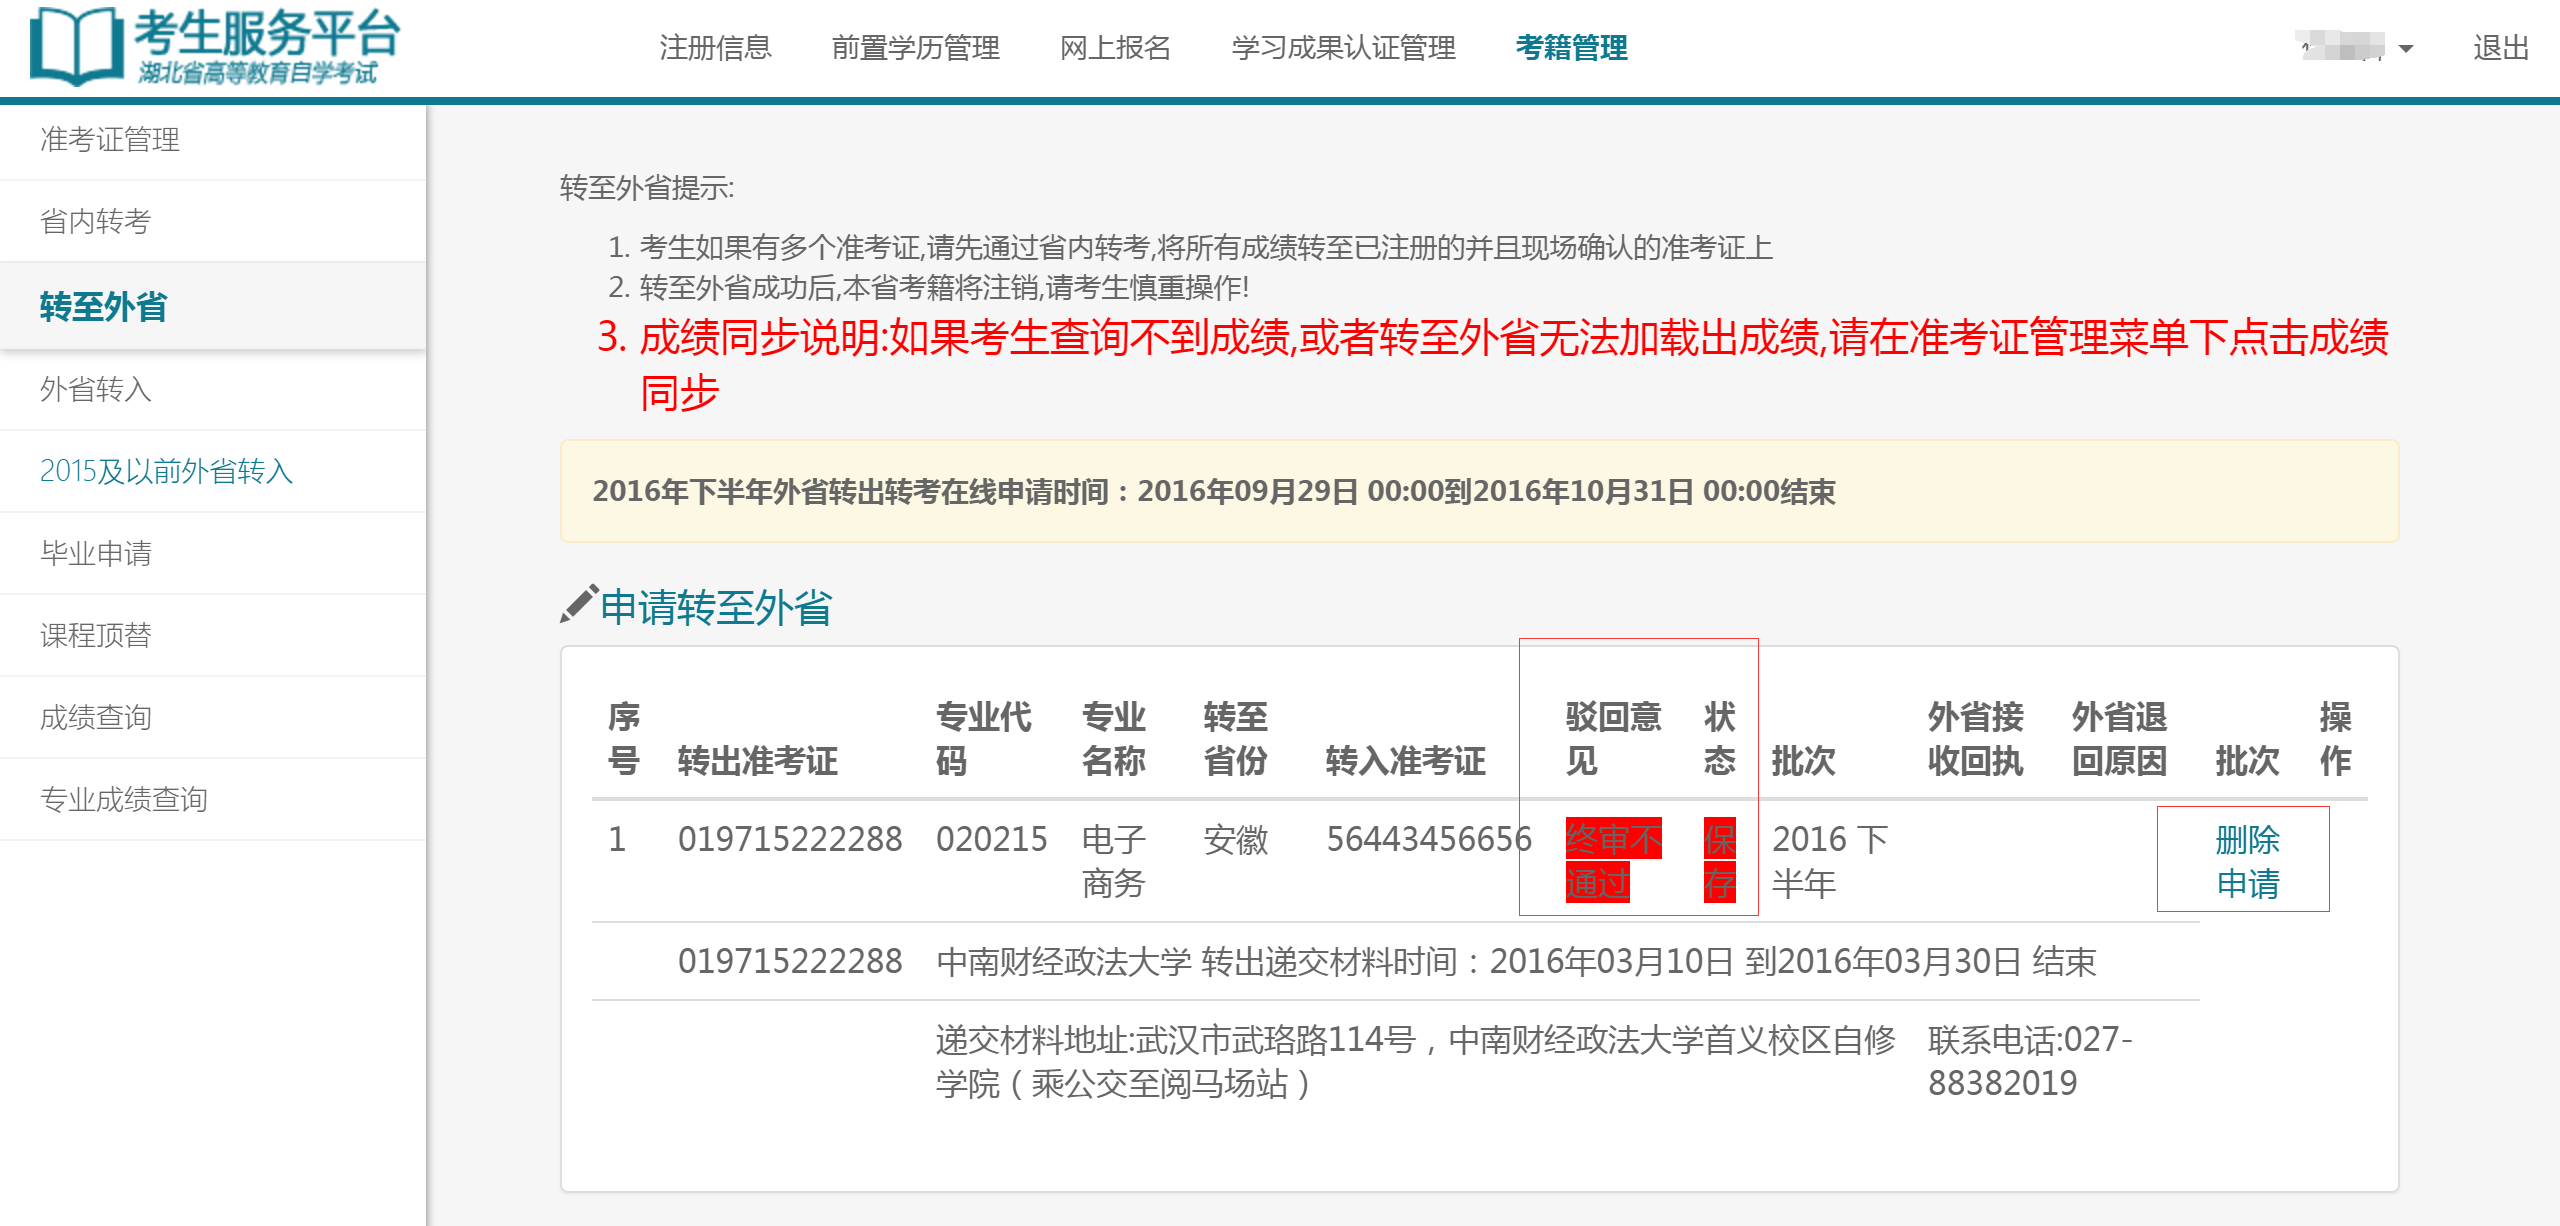The height and width of the screenshot is (1226, 2560).
Task: Click the book logo icon
Action: [x=76, y=46]
